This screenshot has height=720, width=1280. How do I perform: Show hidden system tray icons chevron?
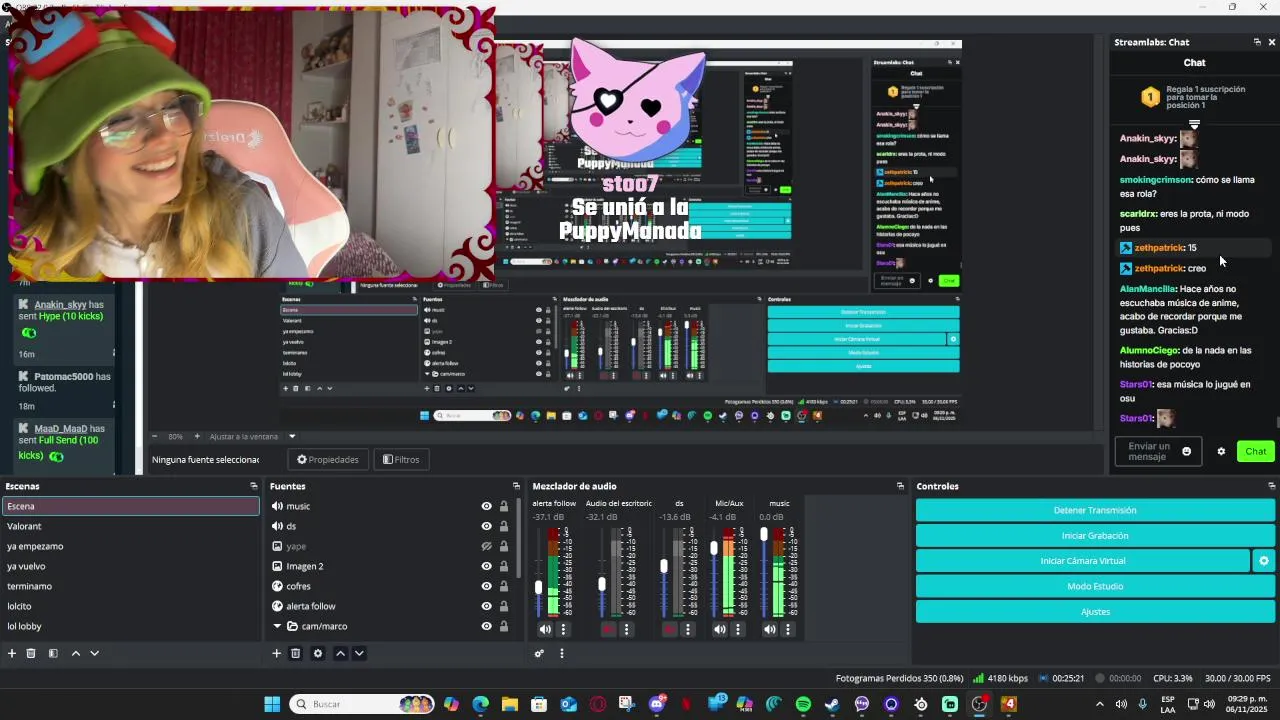[1100, 704]
